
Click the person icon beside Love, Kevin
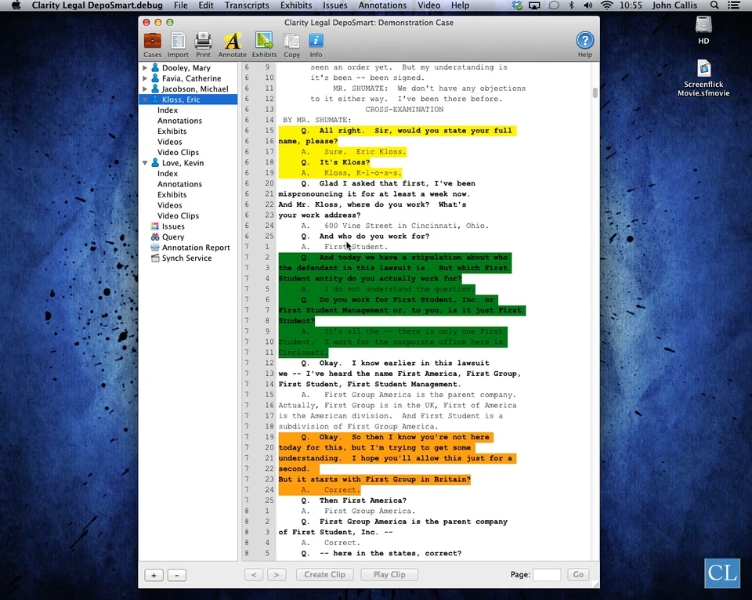click(155, 163)
